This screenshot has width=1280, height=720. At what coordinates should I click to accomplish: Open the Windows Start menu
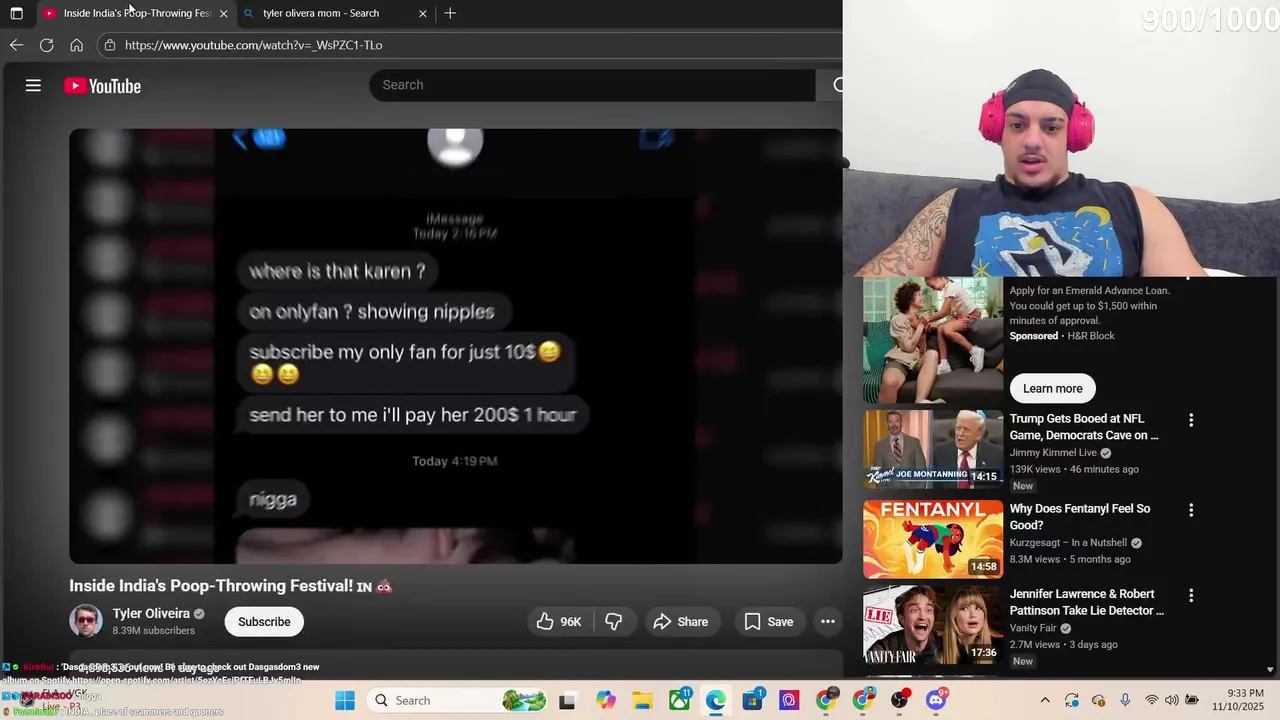pyautogui.click(x=345, y=700)
